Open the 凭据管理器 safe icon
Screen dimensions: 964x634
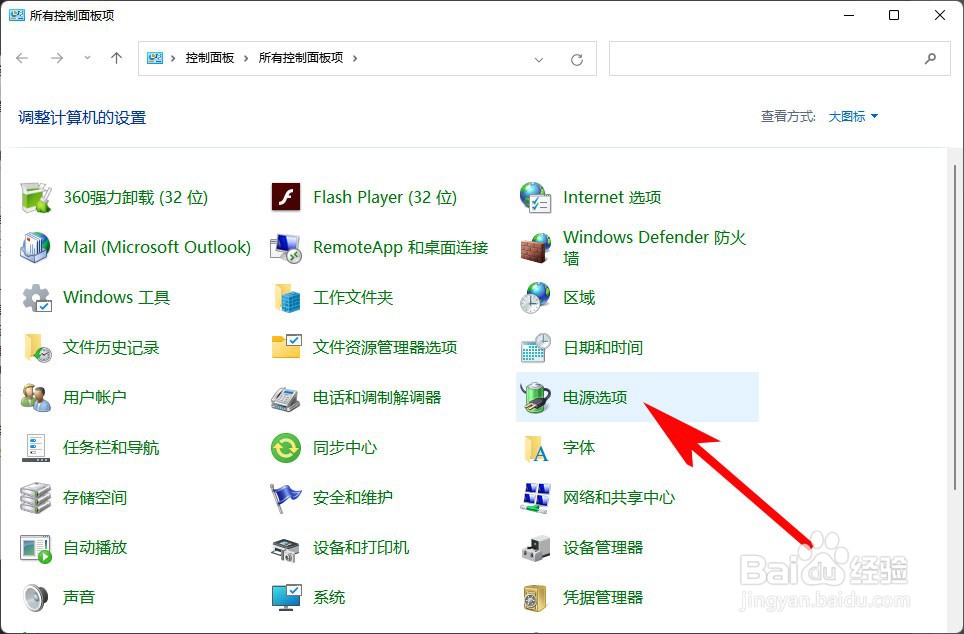click(x=535, y=598)
